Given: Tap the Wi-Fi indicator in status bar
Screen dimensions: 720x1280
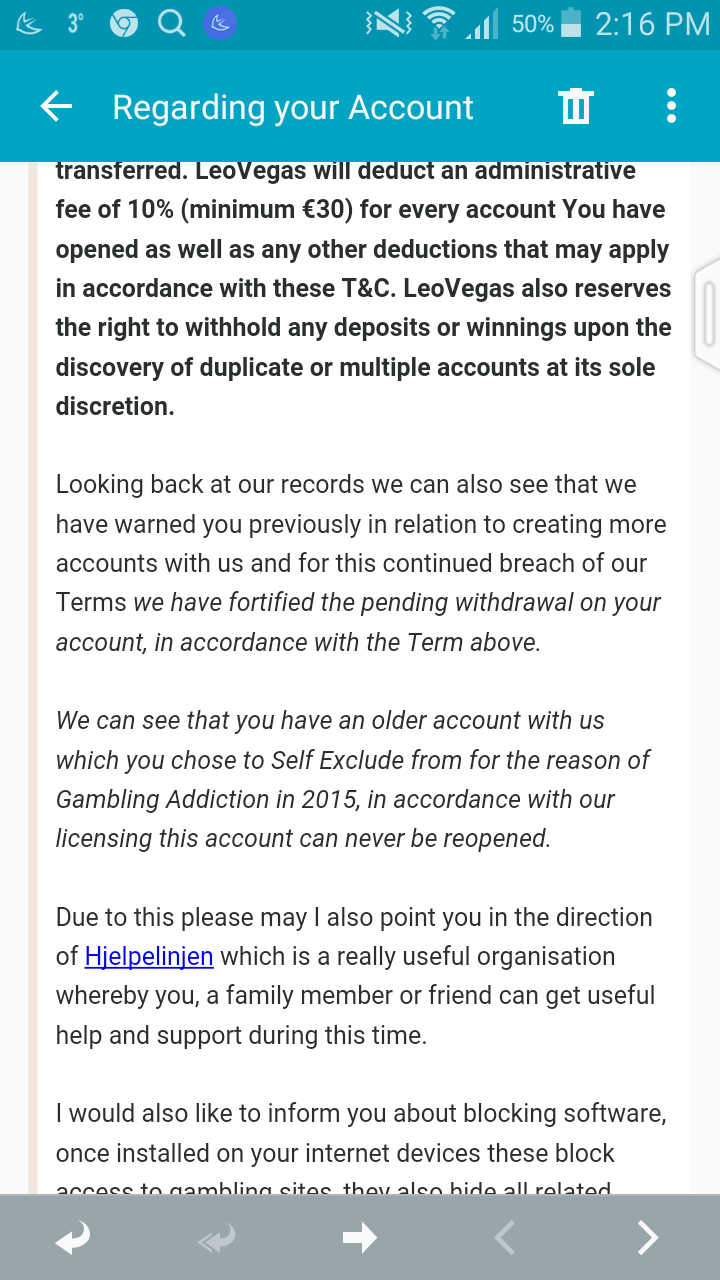Looking at the screenshot, I should point(438,24).
